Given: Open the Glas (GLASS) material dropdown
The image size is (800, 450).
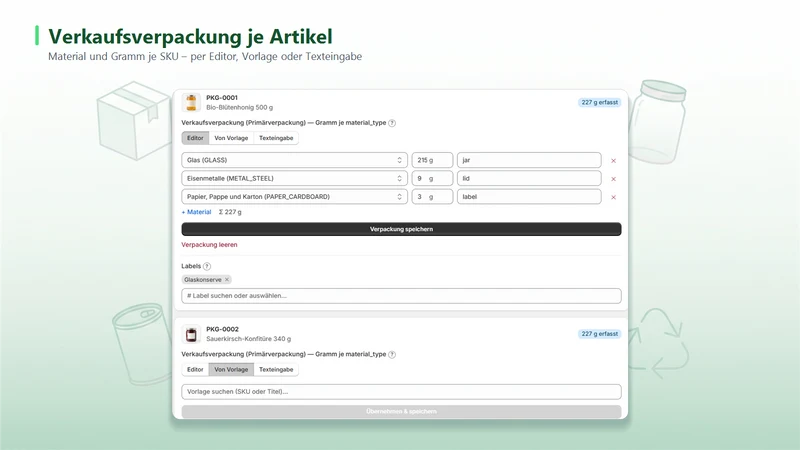Looking at the screenshot, I should pos(294,160).
